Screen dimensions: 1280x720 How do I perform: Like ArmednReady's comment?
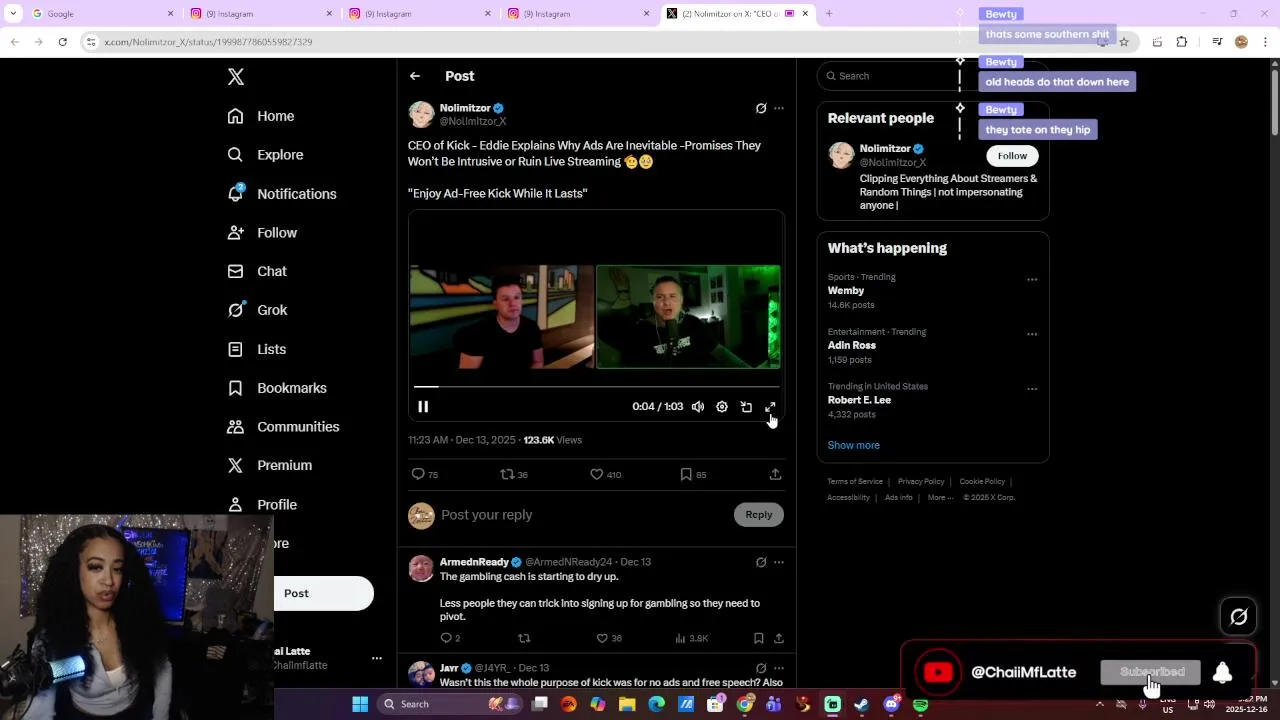point(609,638)
